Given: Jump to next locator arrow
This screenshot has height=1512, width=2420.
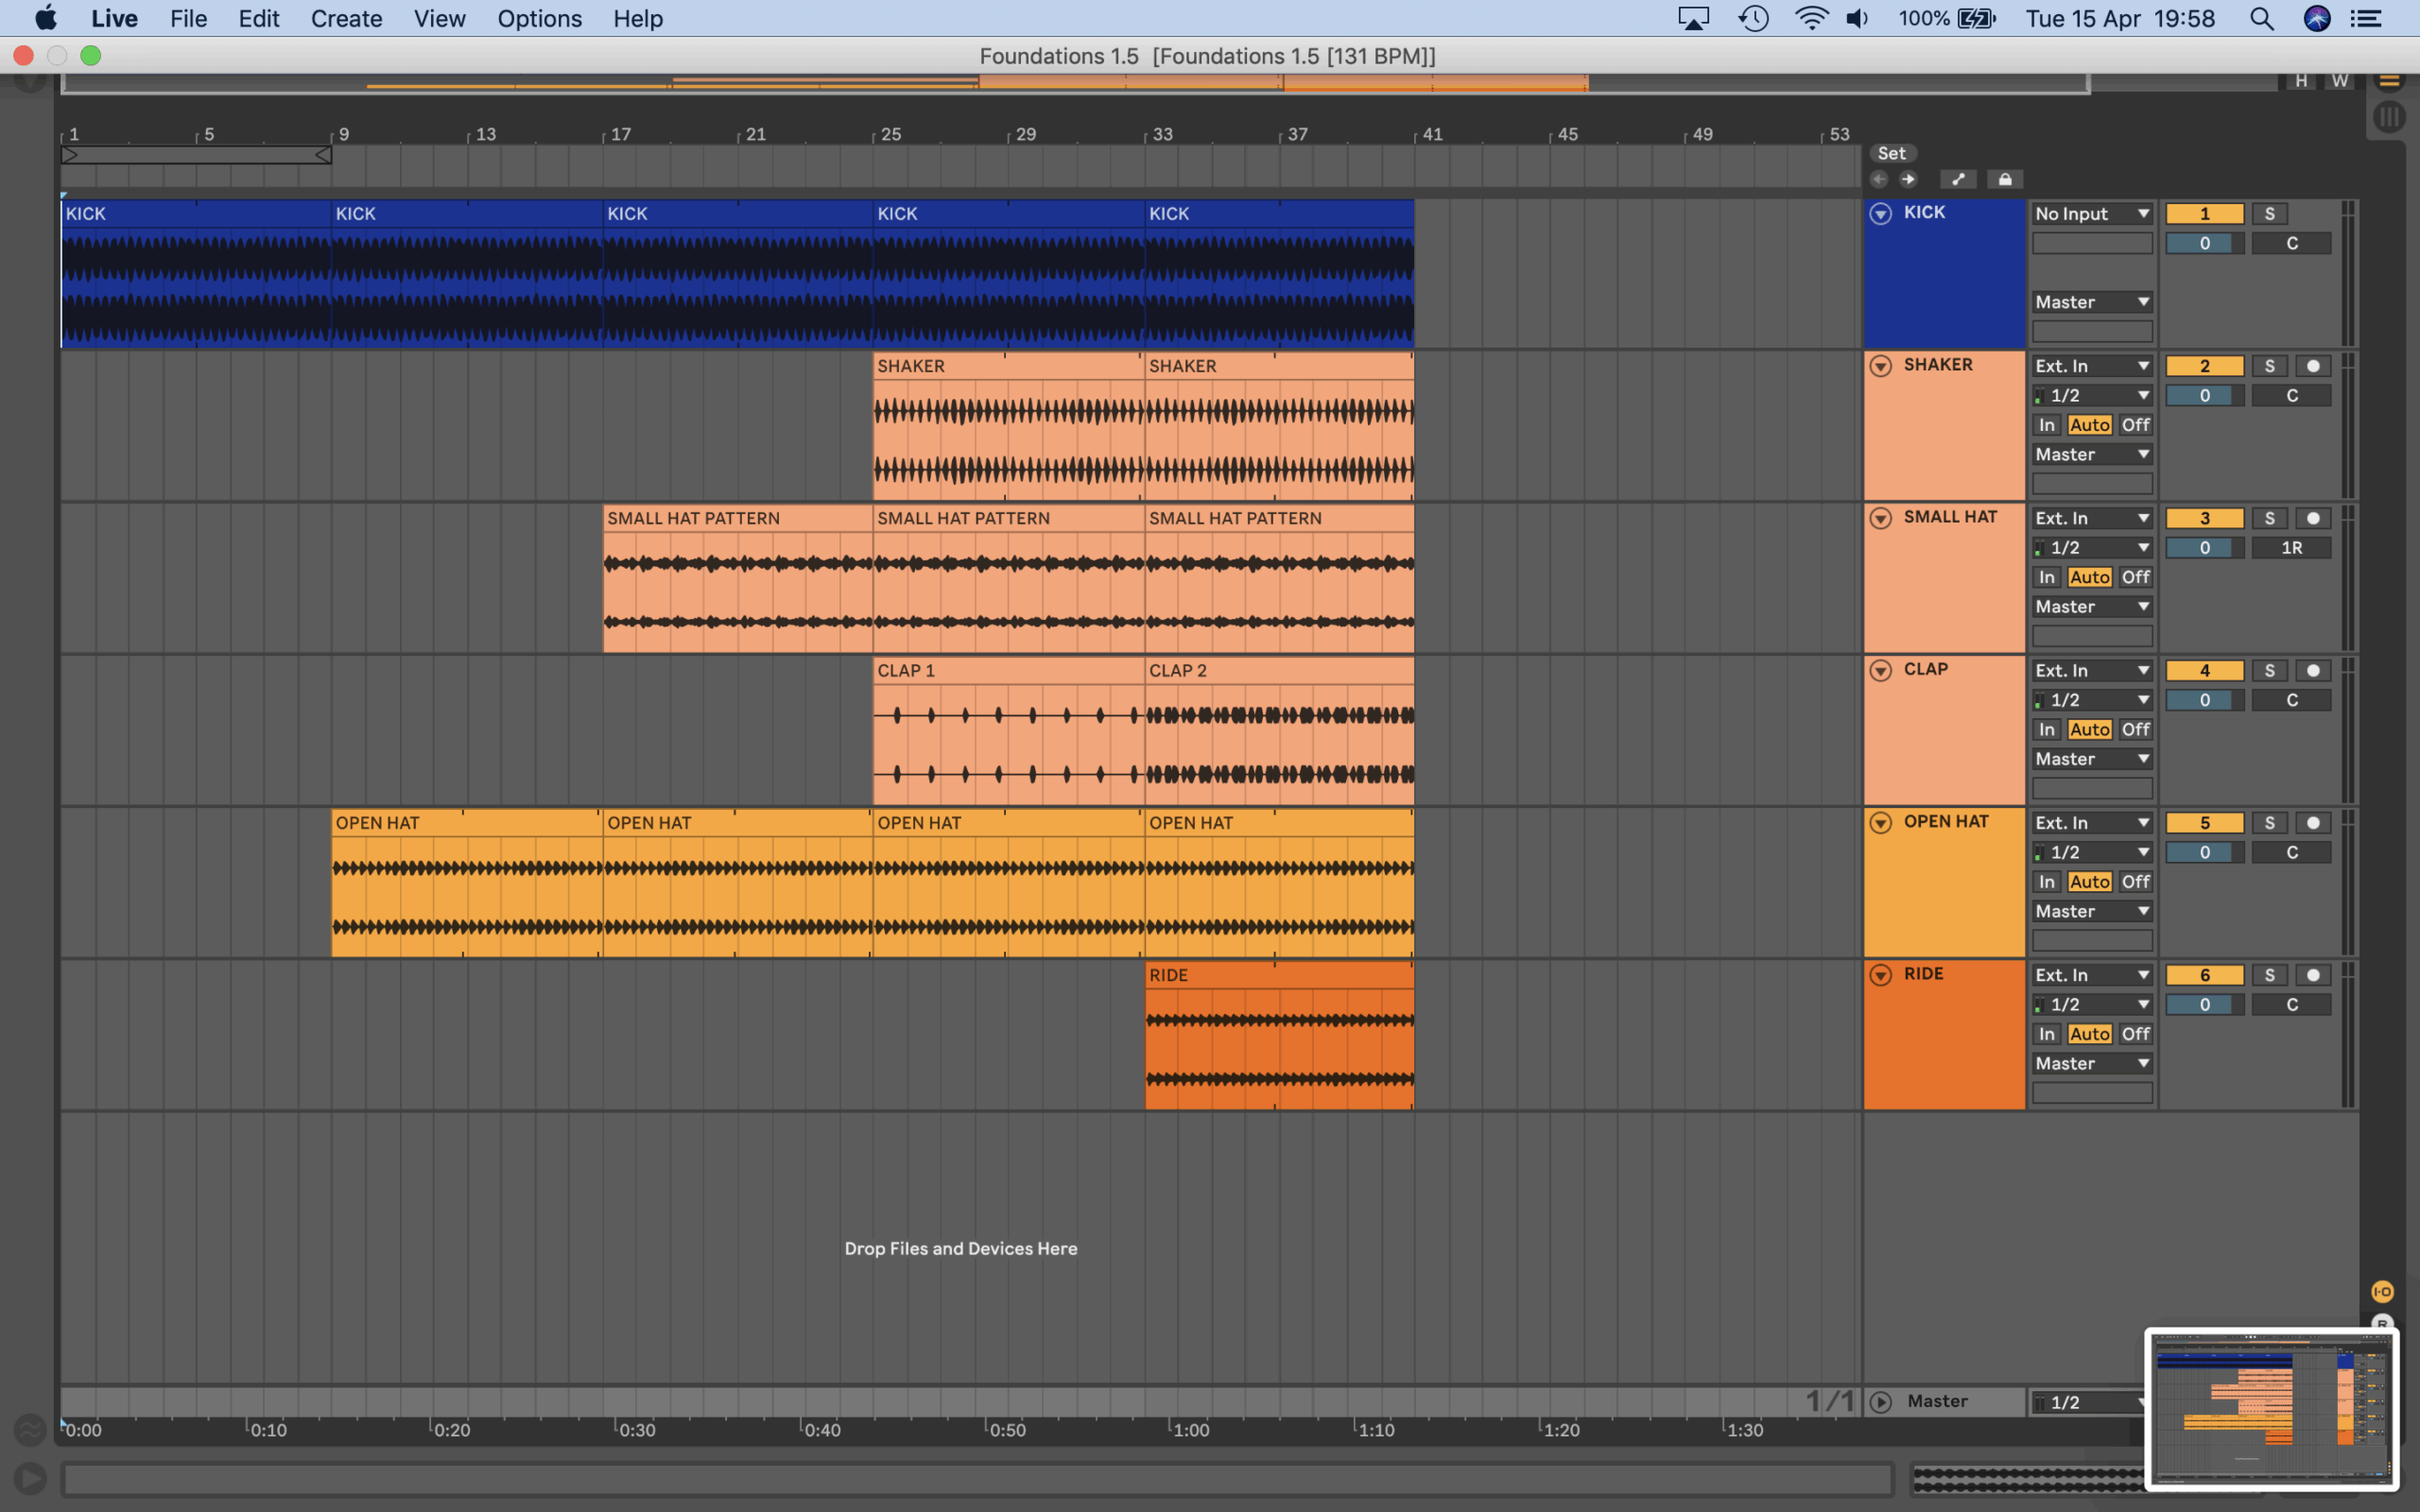Looking at the screenshot, I should (x=1908, y=179).
